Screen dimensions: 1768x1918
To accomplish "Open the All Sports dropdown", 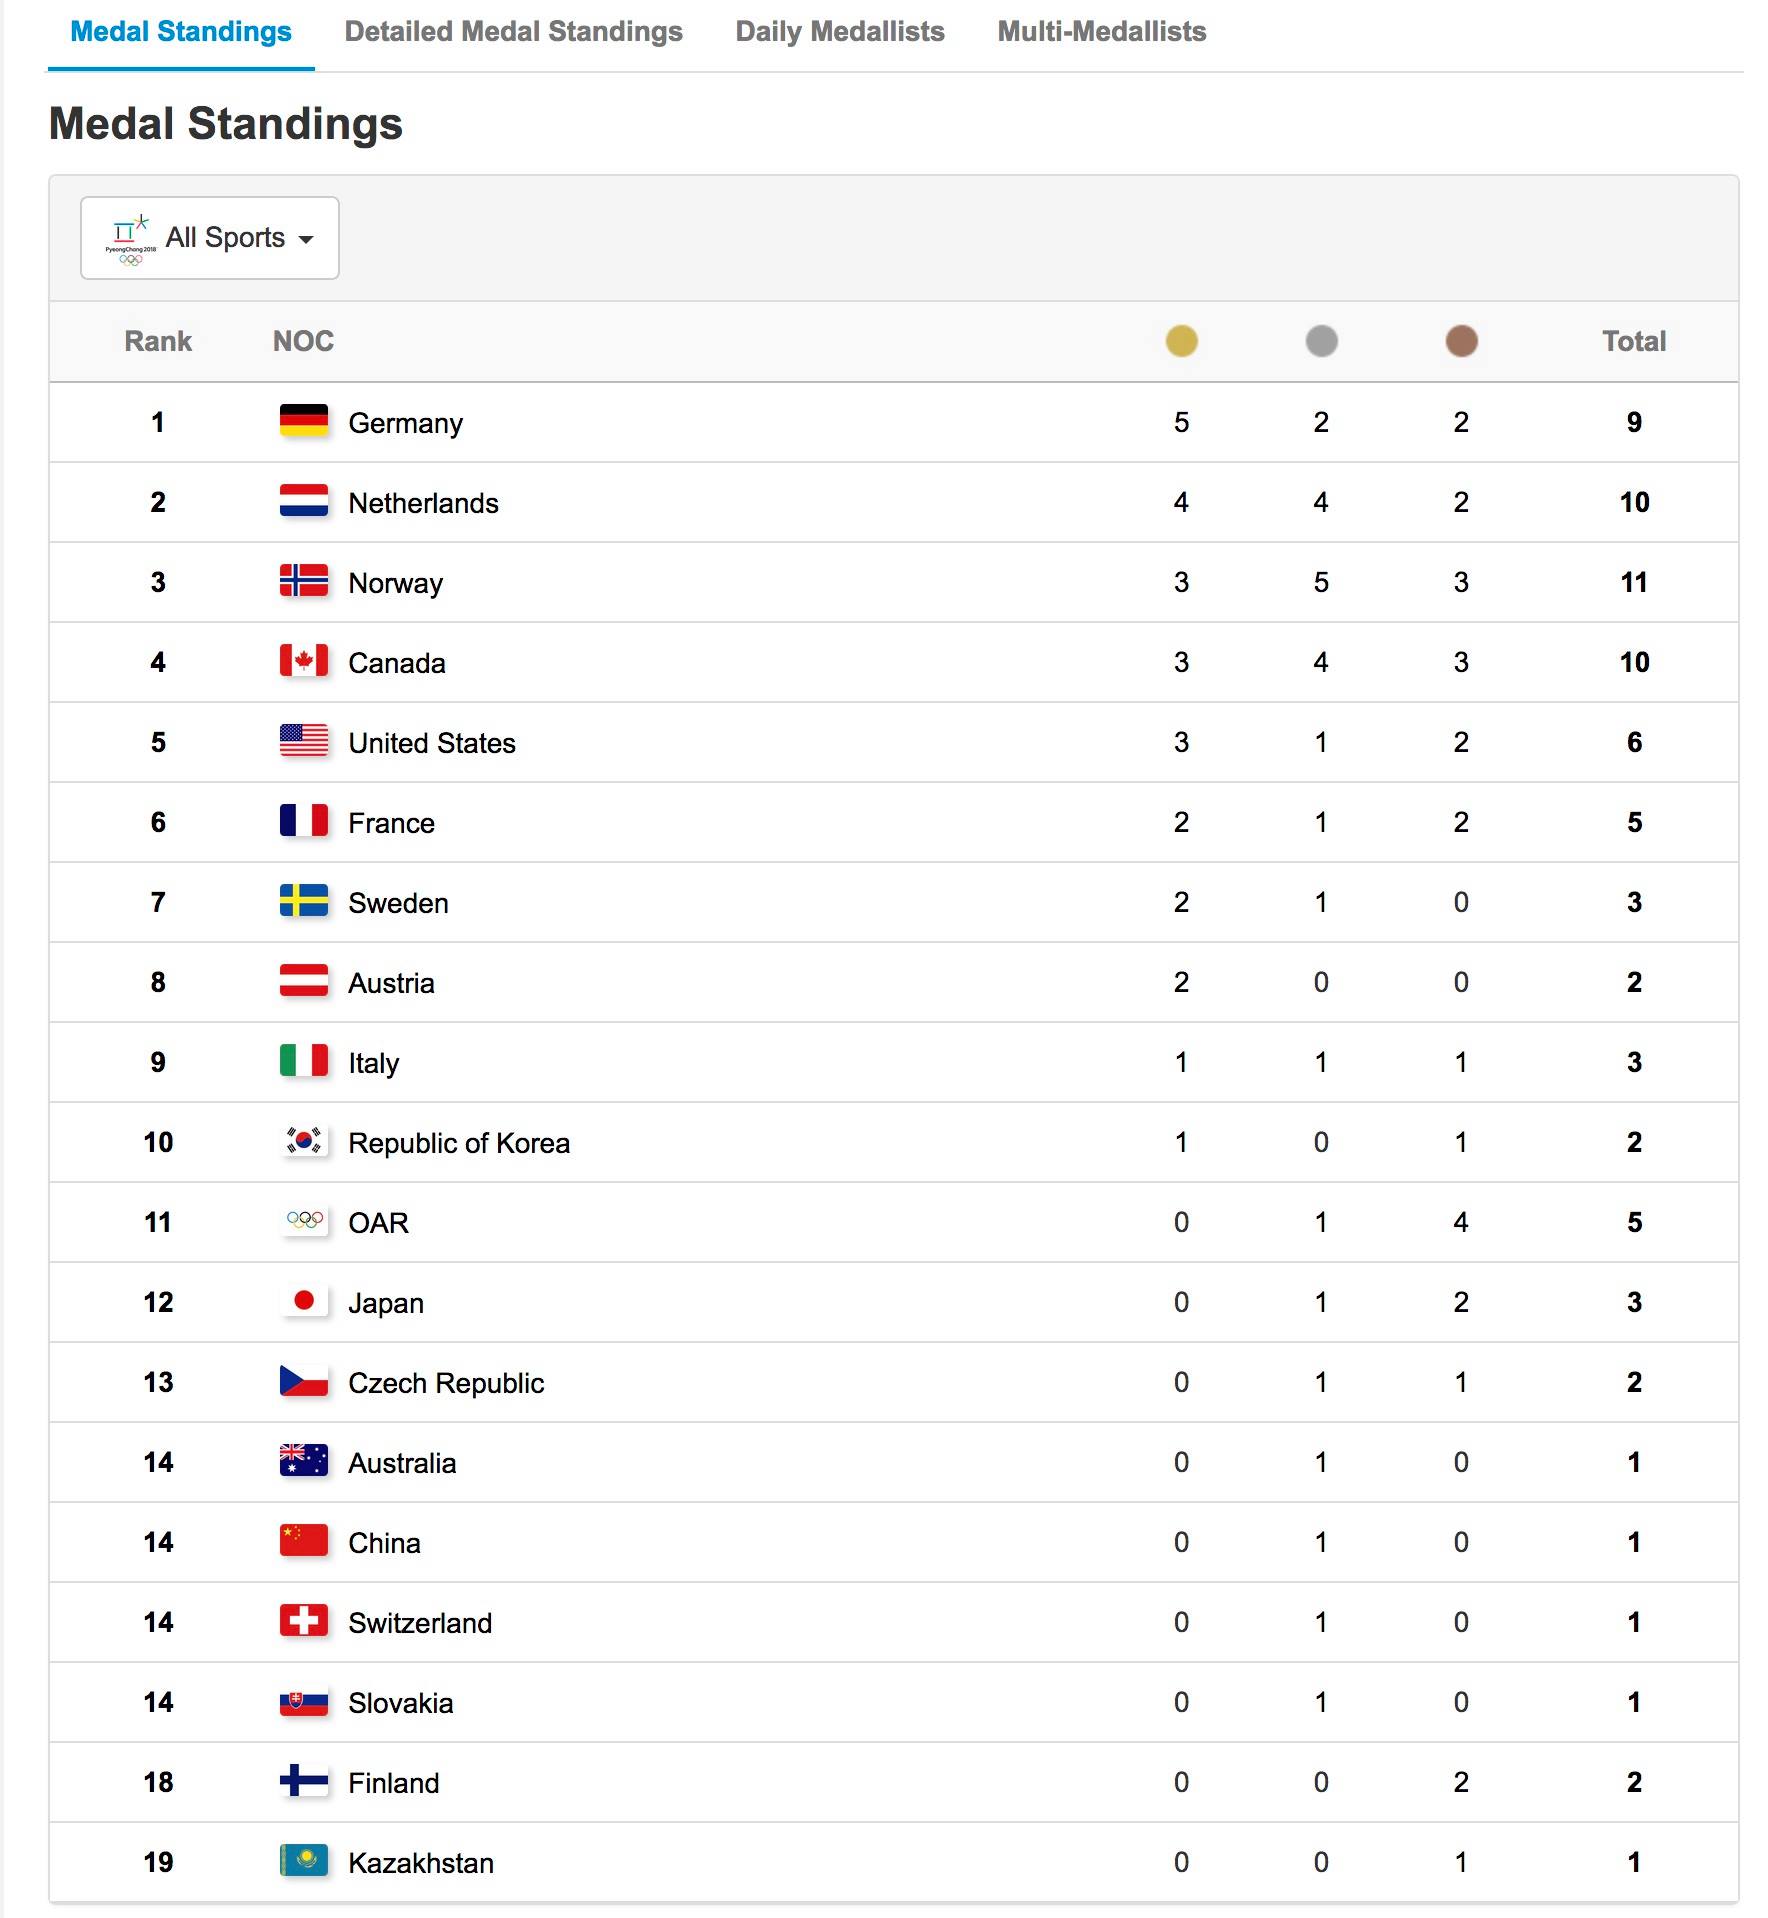I will (x=210, y=238).
